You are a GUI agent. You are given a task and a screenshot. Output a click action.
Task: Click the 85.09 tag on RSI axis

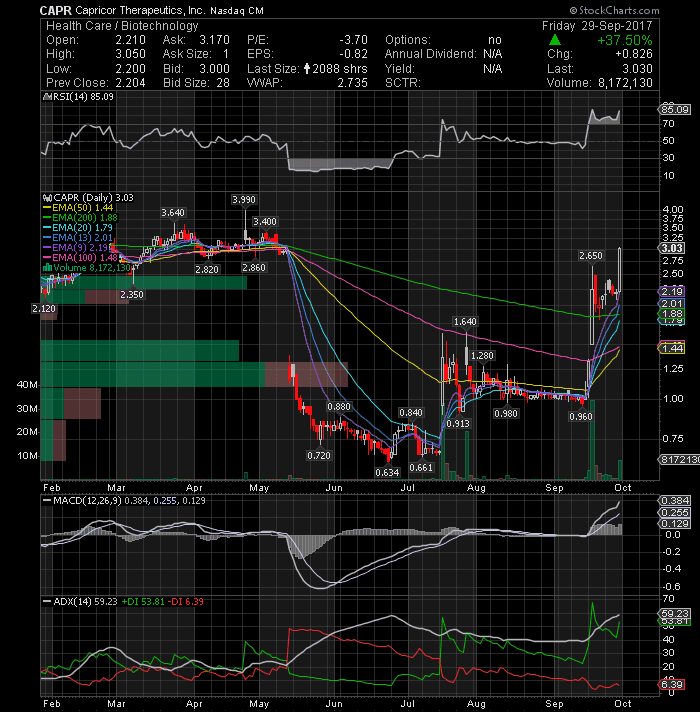pos(675,109)
